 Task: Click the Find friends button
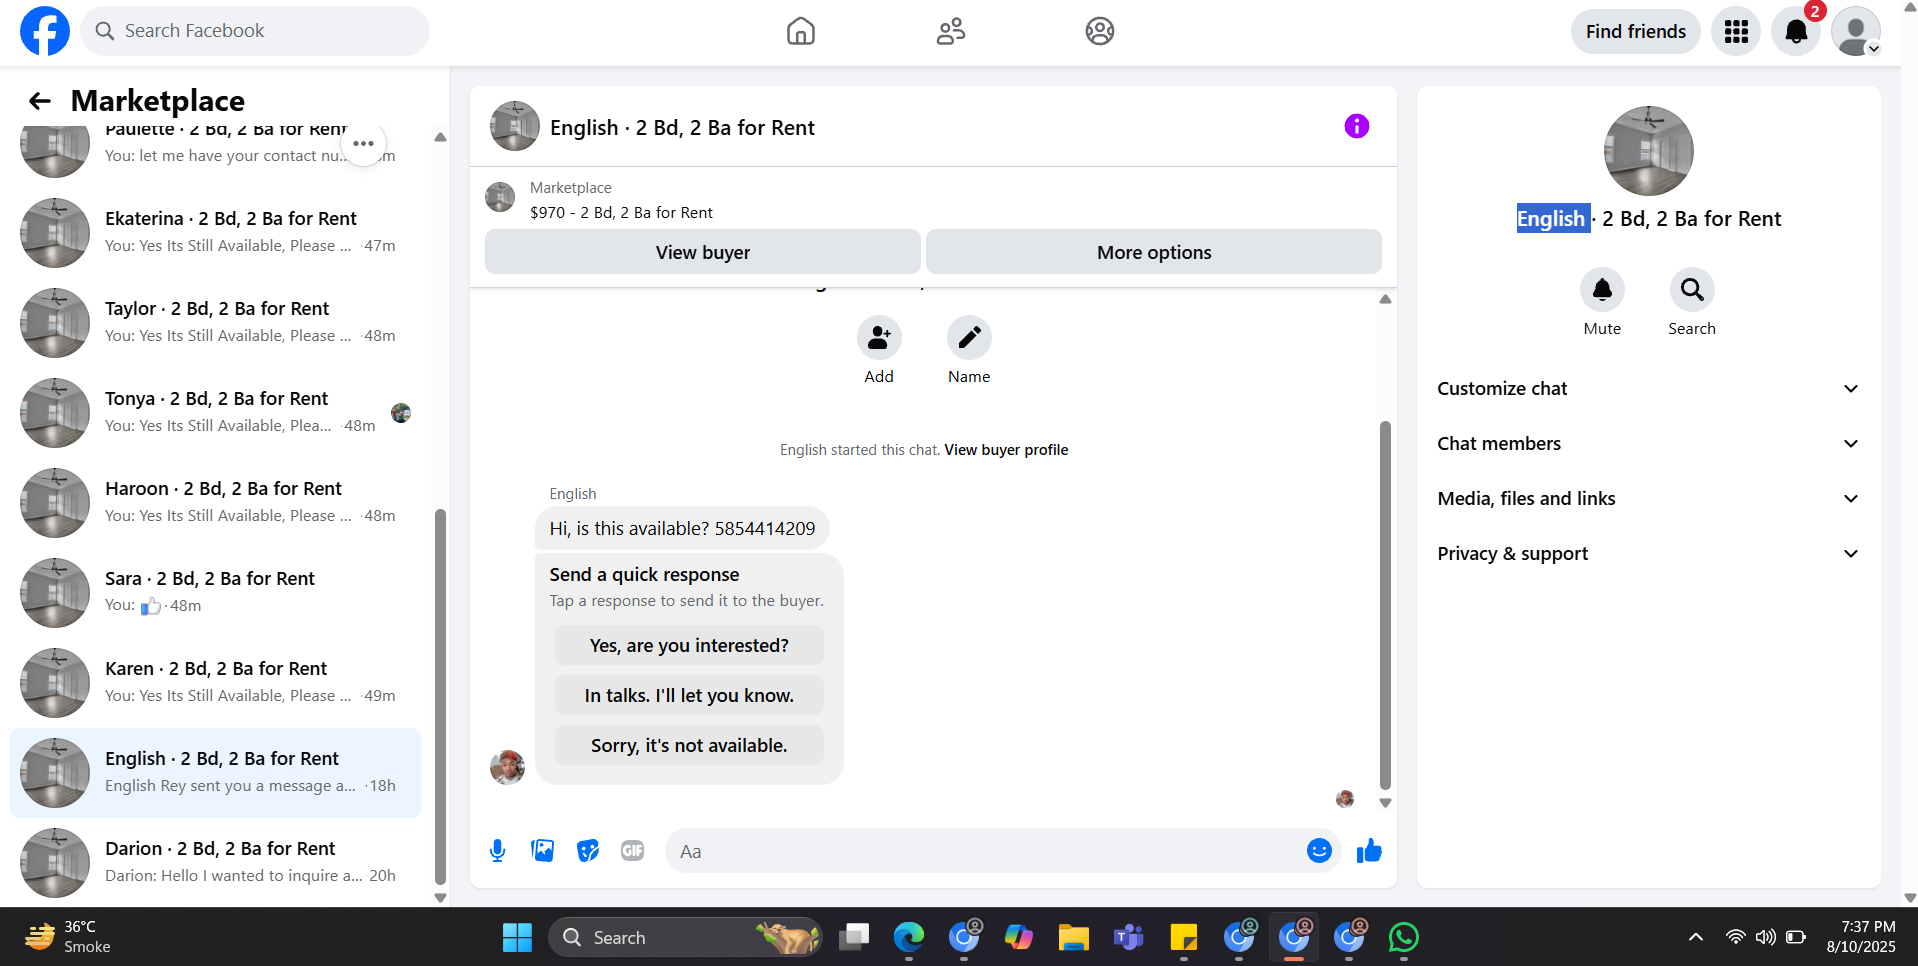click(x=1635, y=32)
